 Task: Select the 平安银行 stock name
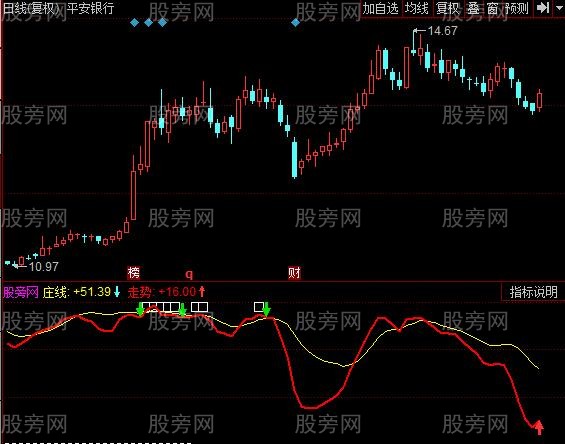pyautogui.click(x=90, y=9)
